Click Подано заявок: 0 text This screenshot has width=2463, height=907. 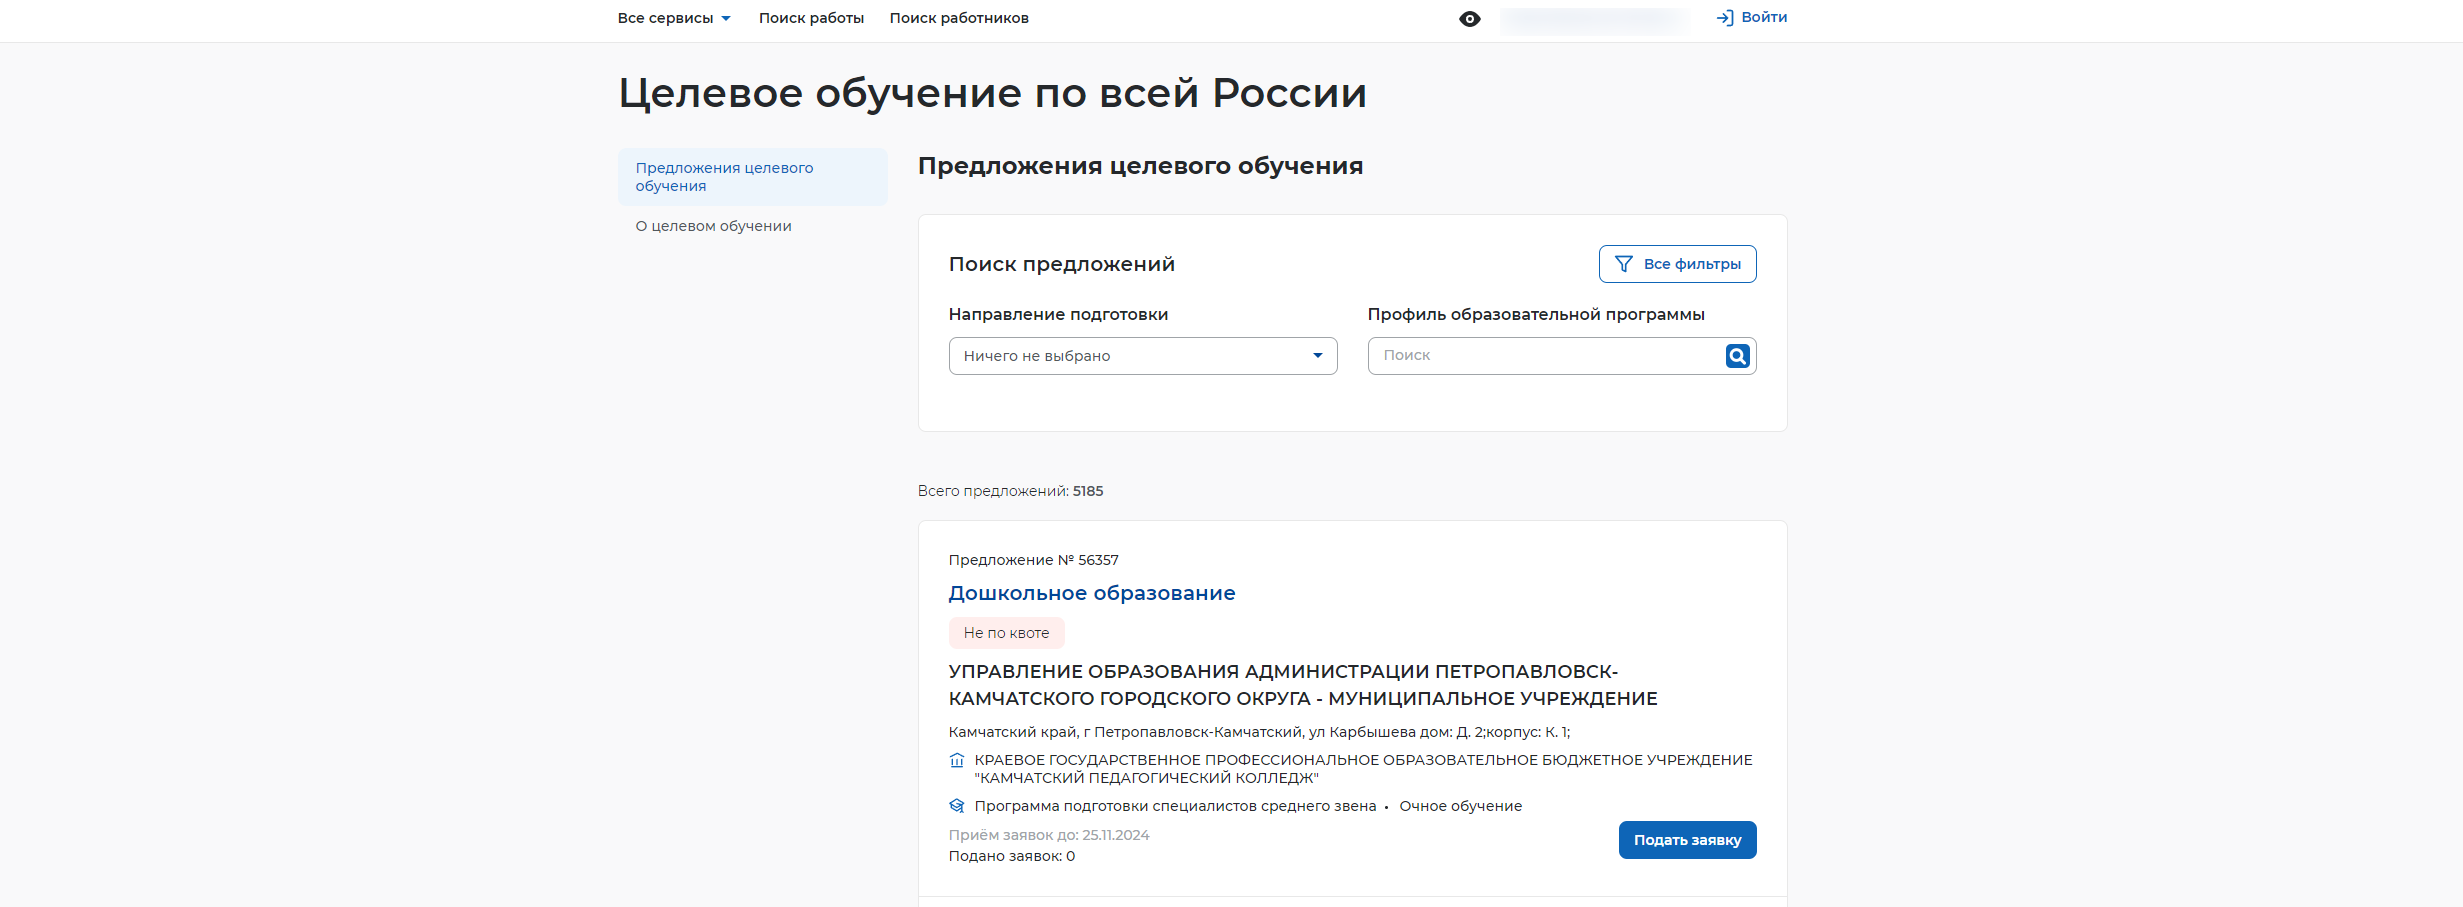click(1011, 856)
